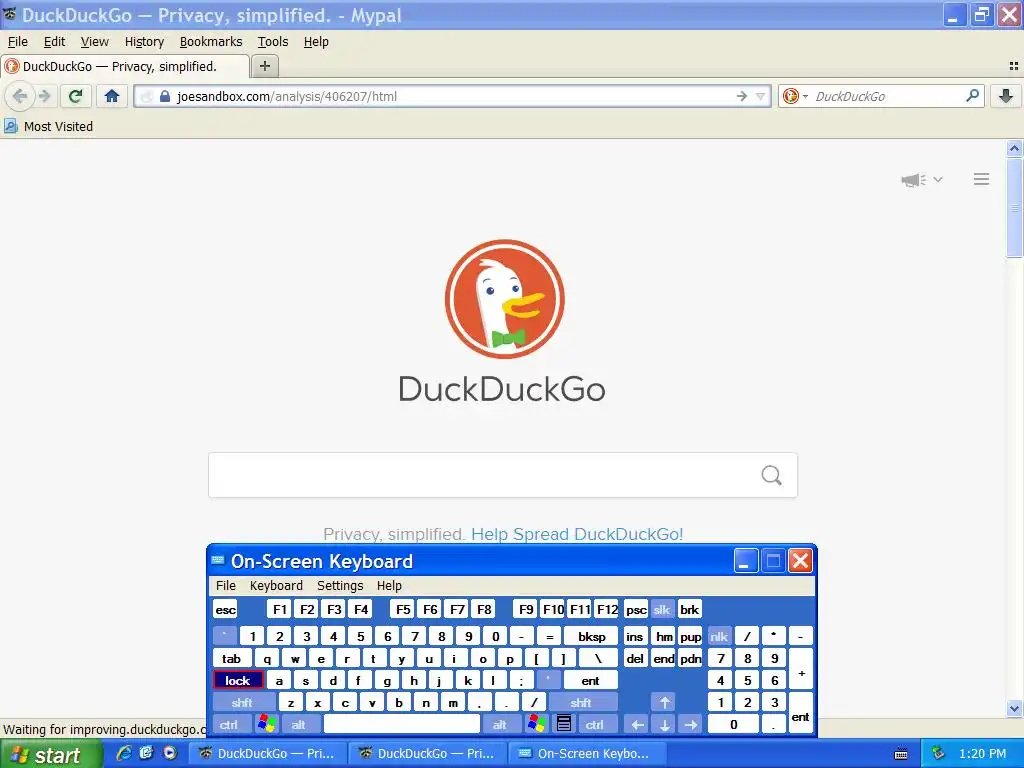
Task: Click the second quick launch icon
Action: coord(146,753)
